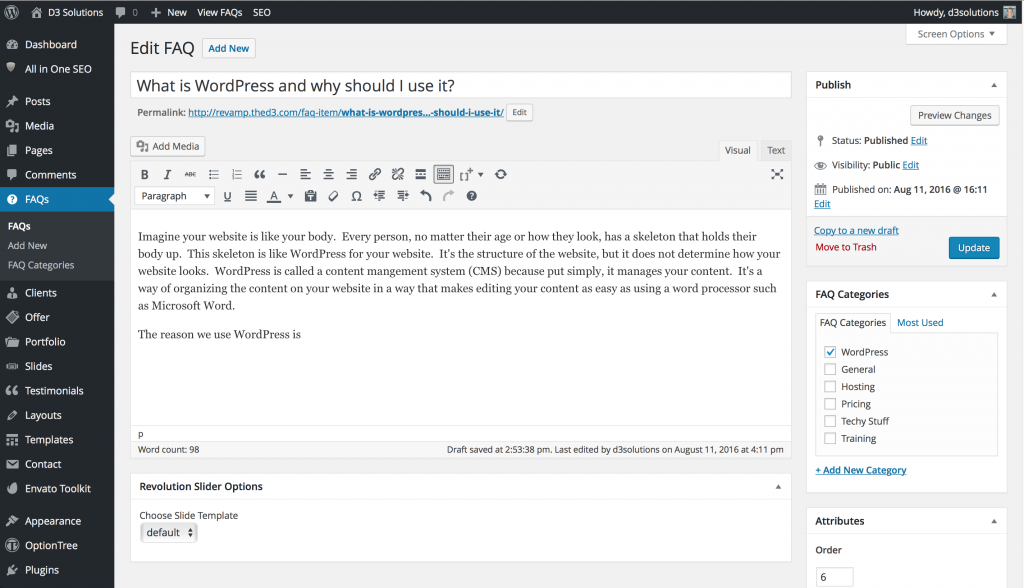
Task: Collapse the Publish box
Action: 994,85
